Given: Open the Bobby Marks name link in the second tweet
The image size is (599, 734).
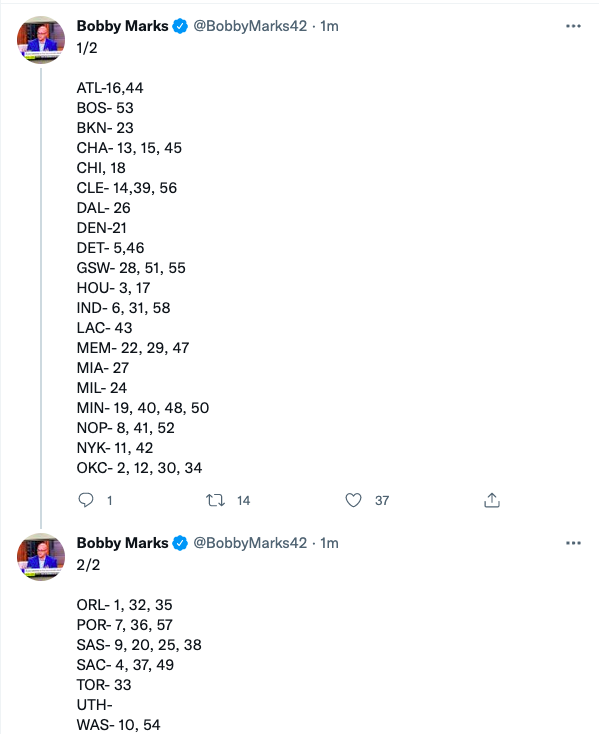Looking at the screenshot, I should [122, 543].
